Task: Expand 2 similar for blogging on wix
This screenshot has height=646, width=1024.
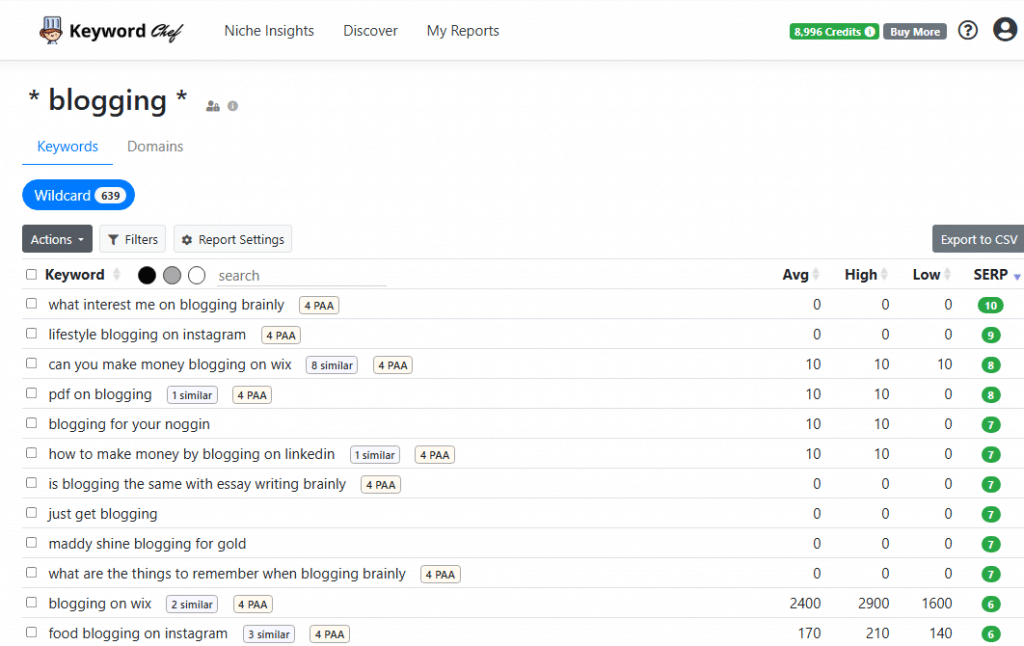Action: (x=192, y=604)
